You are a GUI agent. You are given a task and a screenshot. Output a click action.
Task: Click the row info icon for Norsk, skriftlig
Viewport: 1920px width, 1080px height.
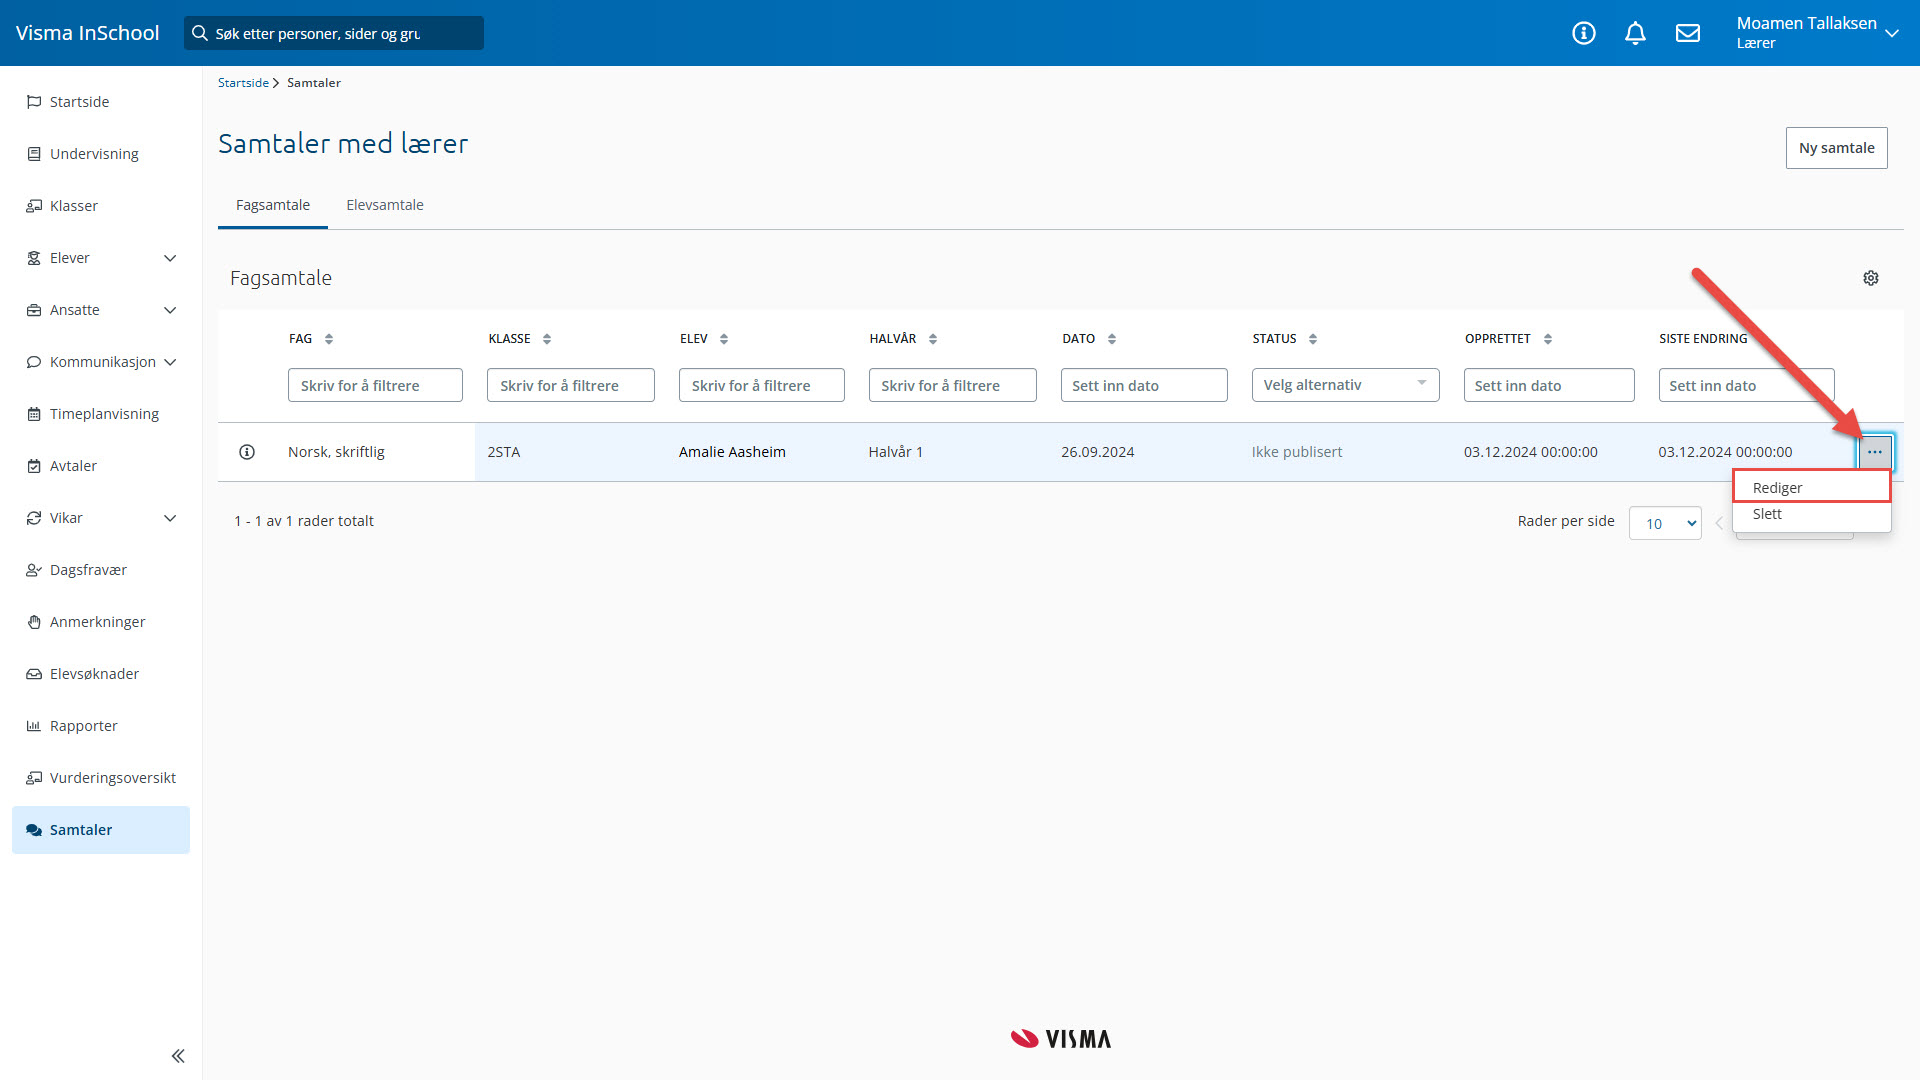[247, 452]
